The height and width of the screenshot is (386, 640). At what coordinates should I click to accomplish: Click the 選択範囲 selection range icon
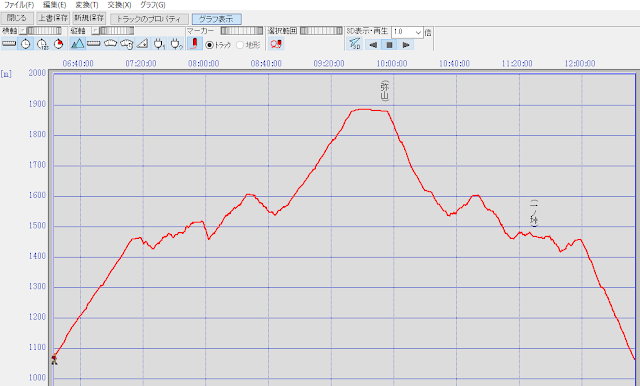pyautogui.click(x=276, y=44)
